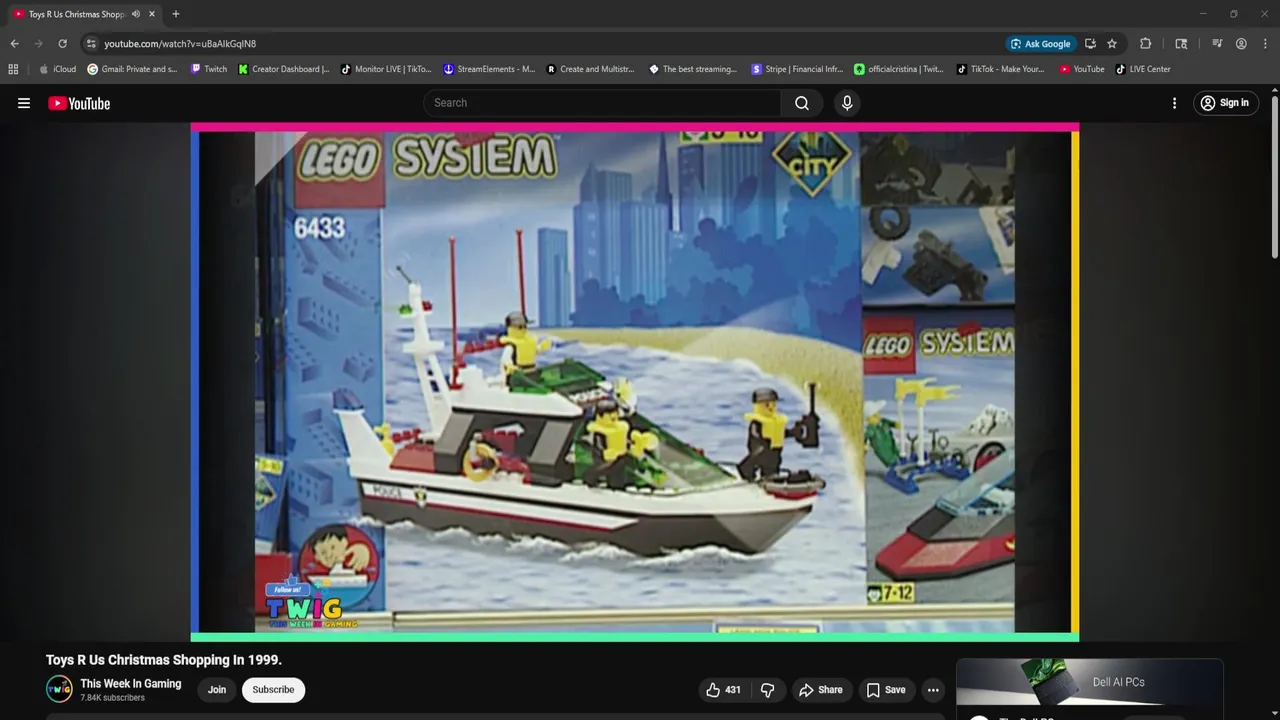Open browser extensions puzzle icon
The height and width of the screenshot is (720, 1280).
1146,44
